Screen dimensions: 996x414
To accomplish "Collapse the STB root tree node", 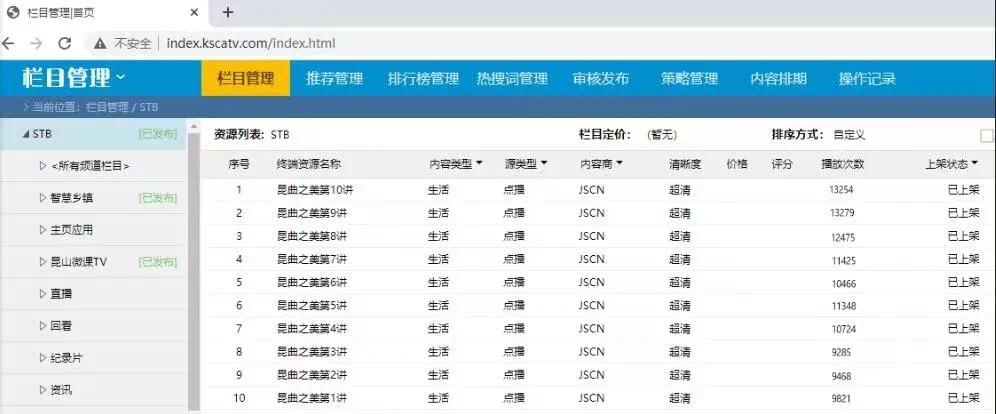I will [x=25, y=134].
